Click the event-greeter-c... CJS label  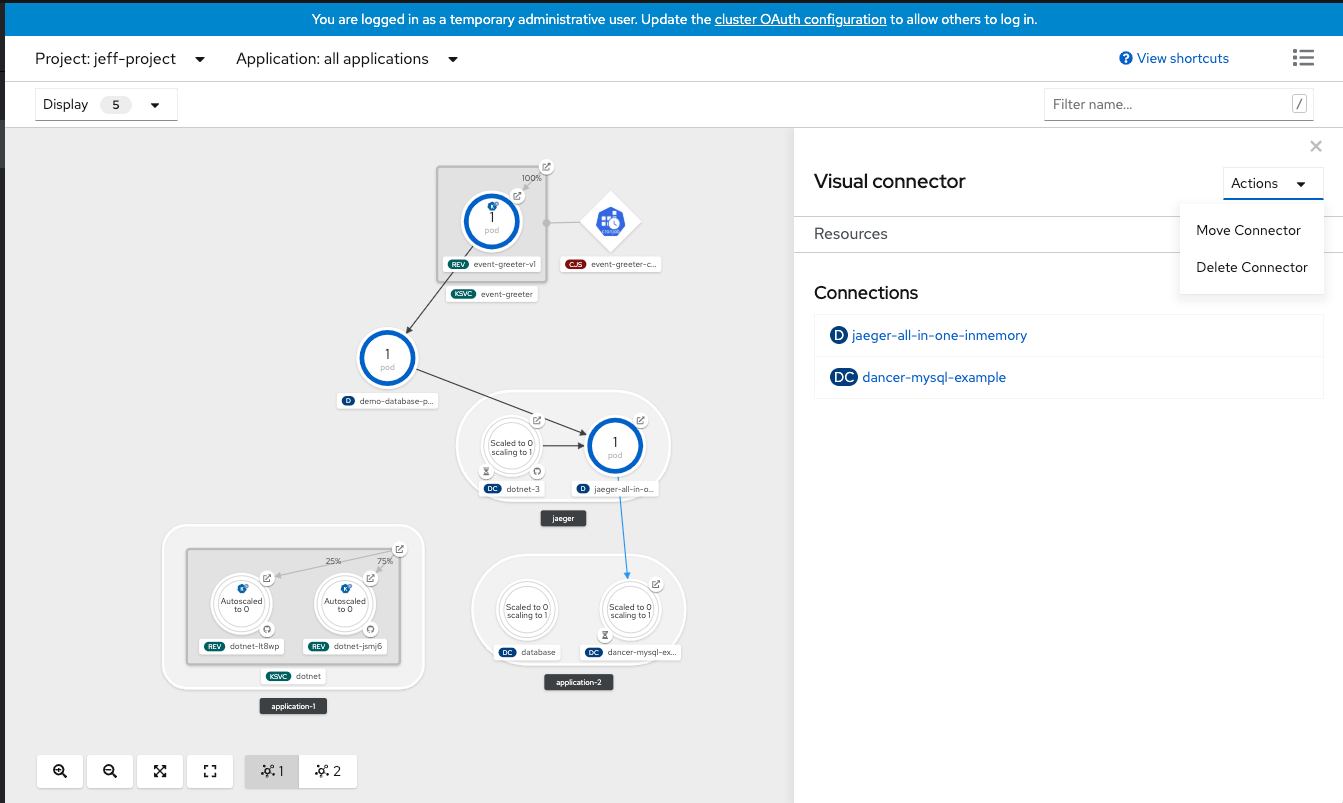(611, 265)
